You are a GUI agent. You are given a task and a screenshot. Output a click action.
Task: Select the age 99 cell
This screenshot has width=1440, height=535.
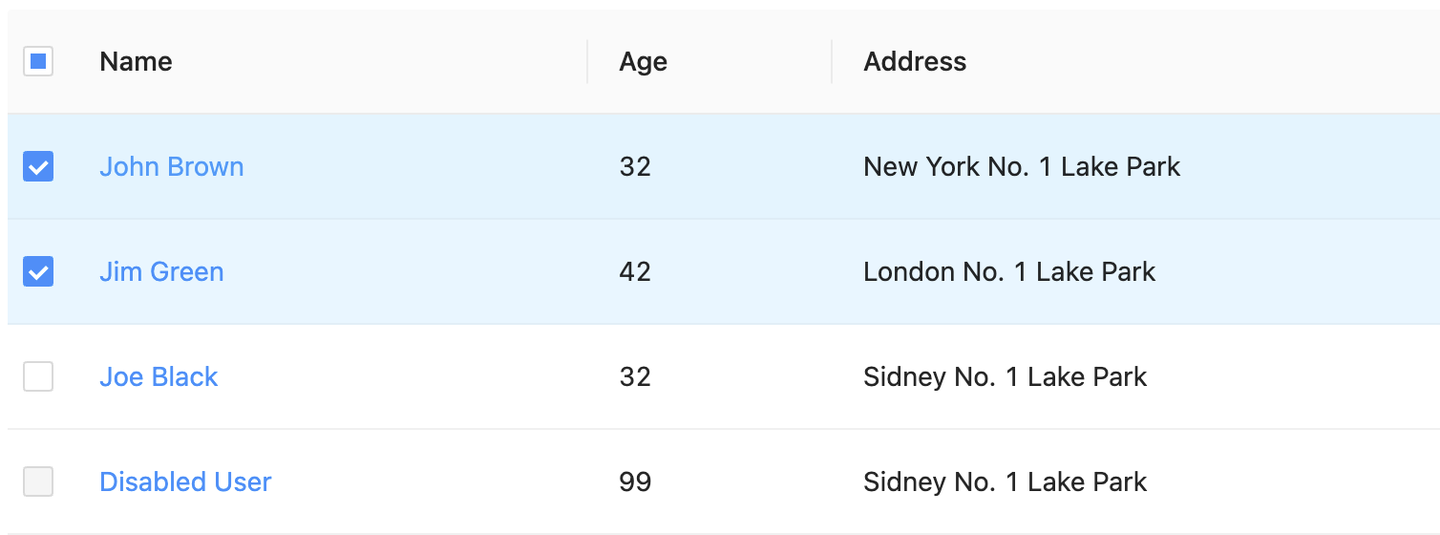(635, 482)
